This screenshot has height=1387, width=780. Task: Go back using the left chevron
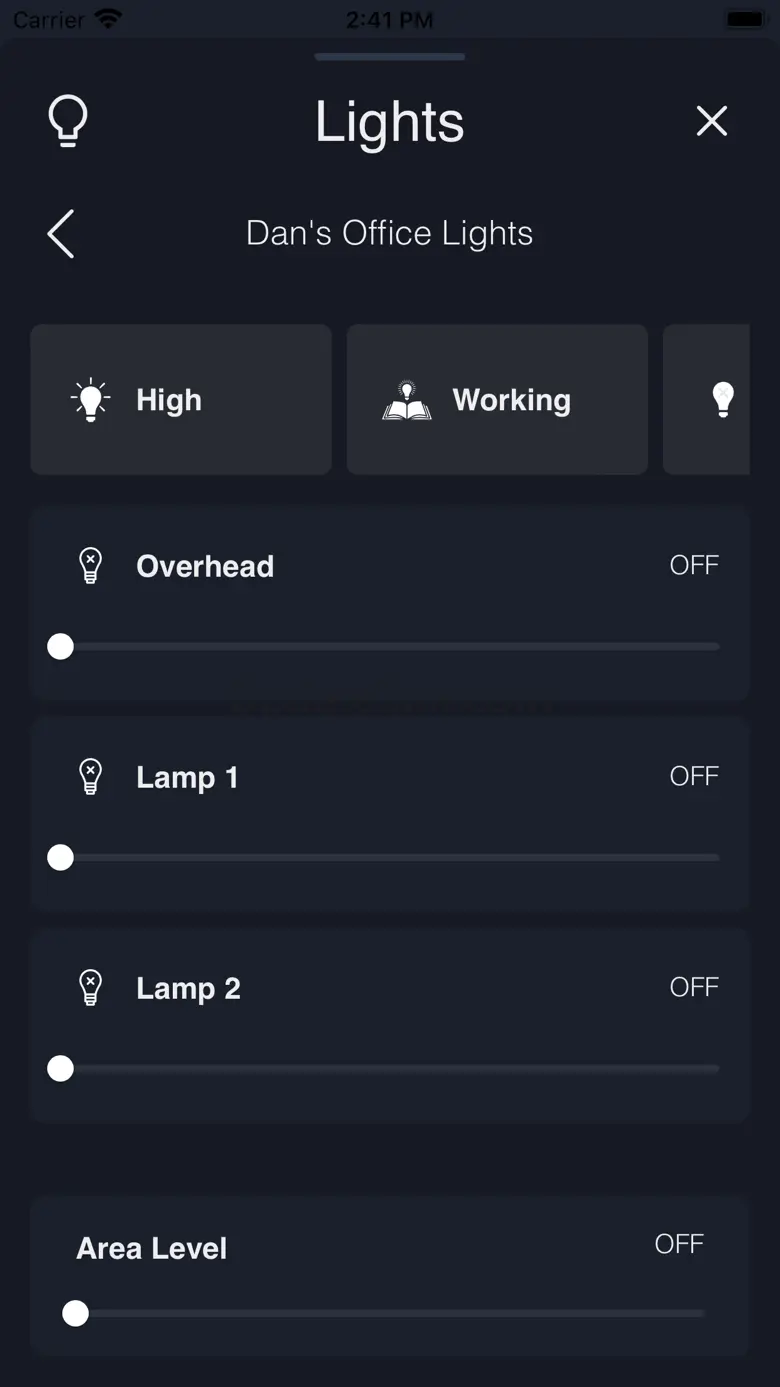(61, 234)
